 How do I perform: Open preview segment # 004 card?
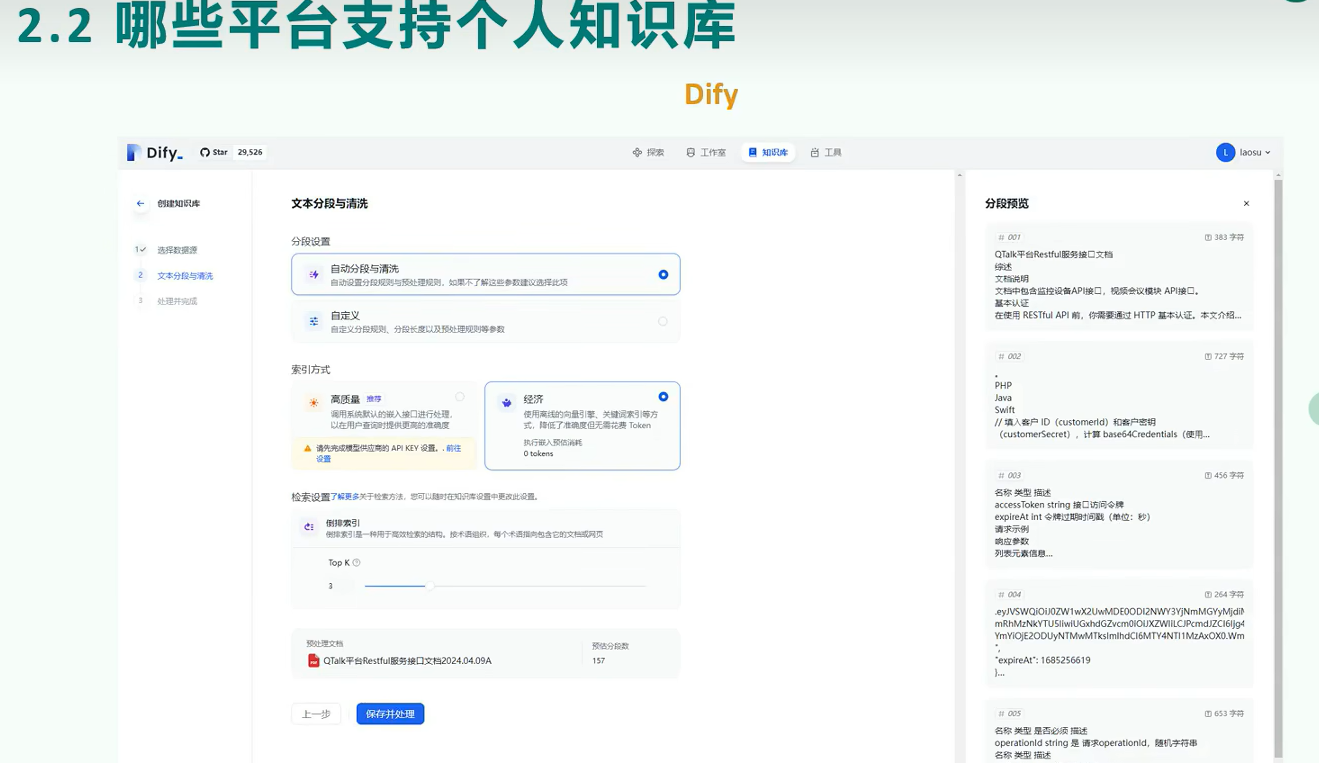(x=1118, y=633)
